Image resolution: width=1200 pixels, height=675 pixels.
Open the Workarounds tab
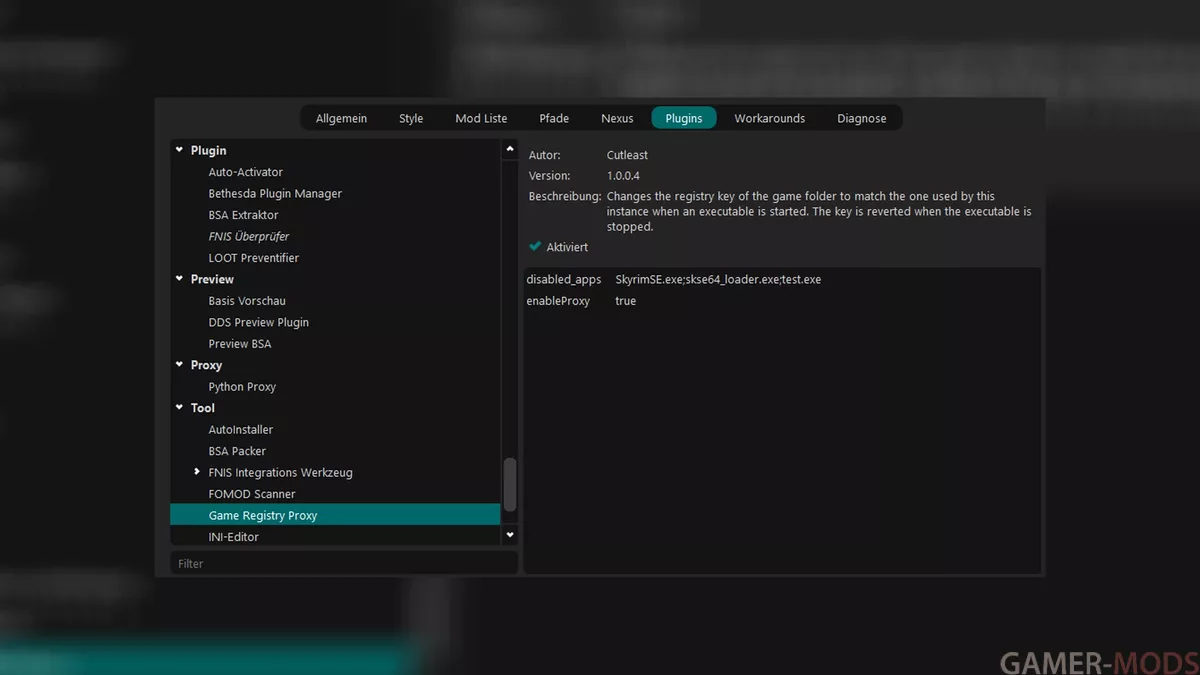pos(769,118)
